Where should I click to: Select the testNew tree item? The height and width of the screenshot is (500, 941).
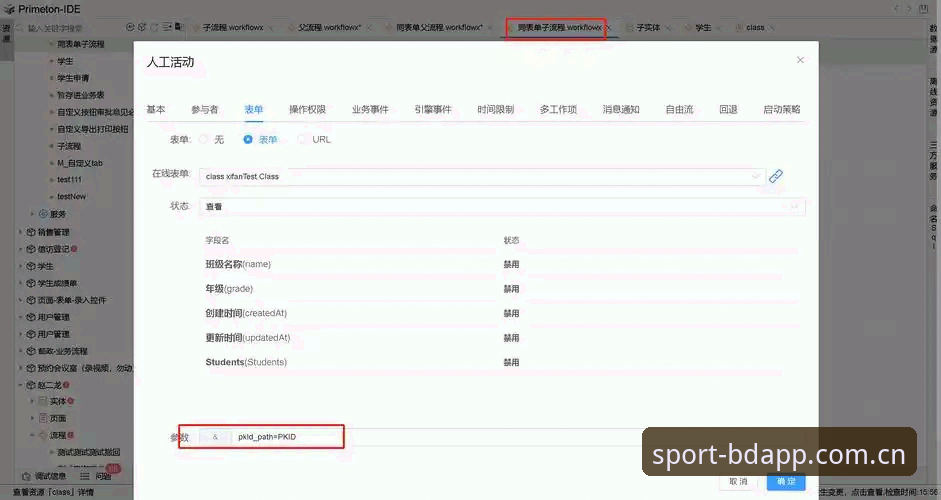[x=71, y=196]
